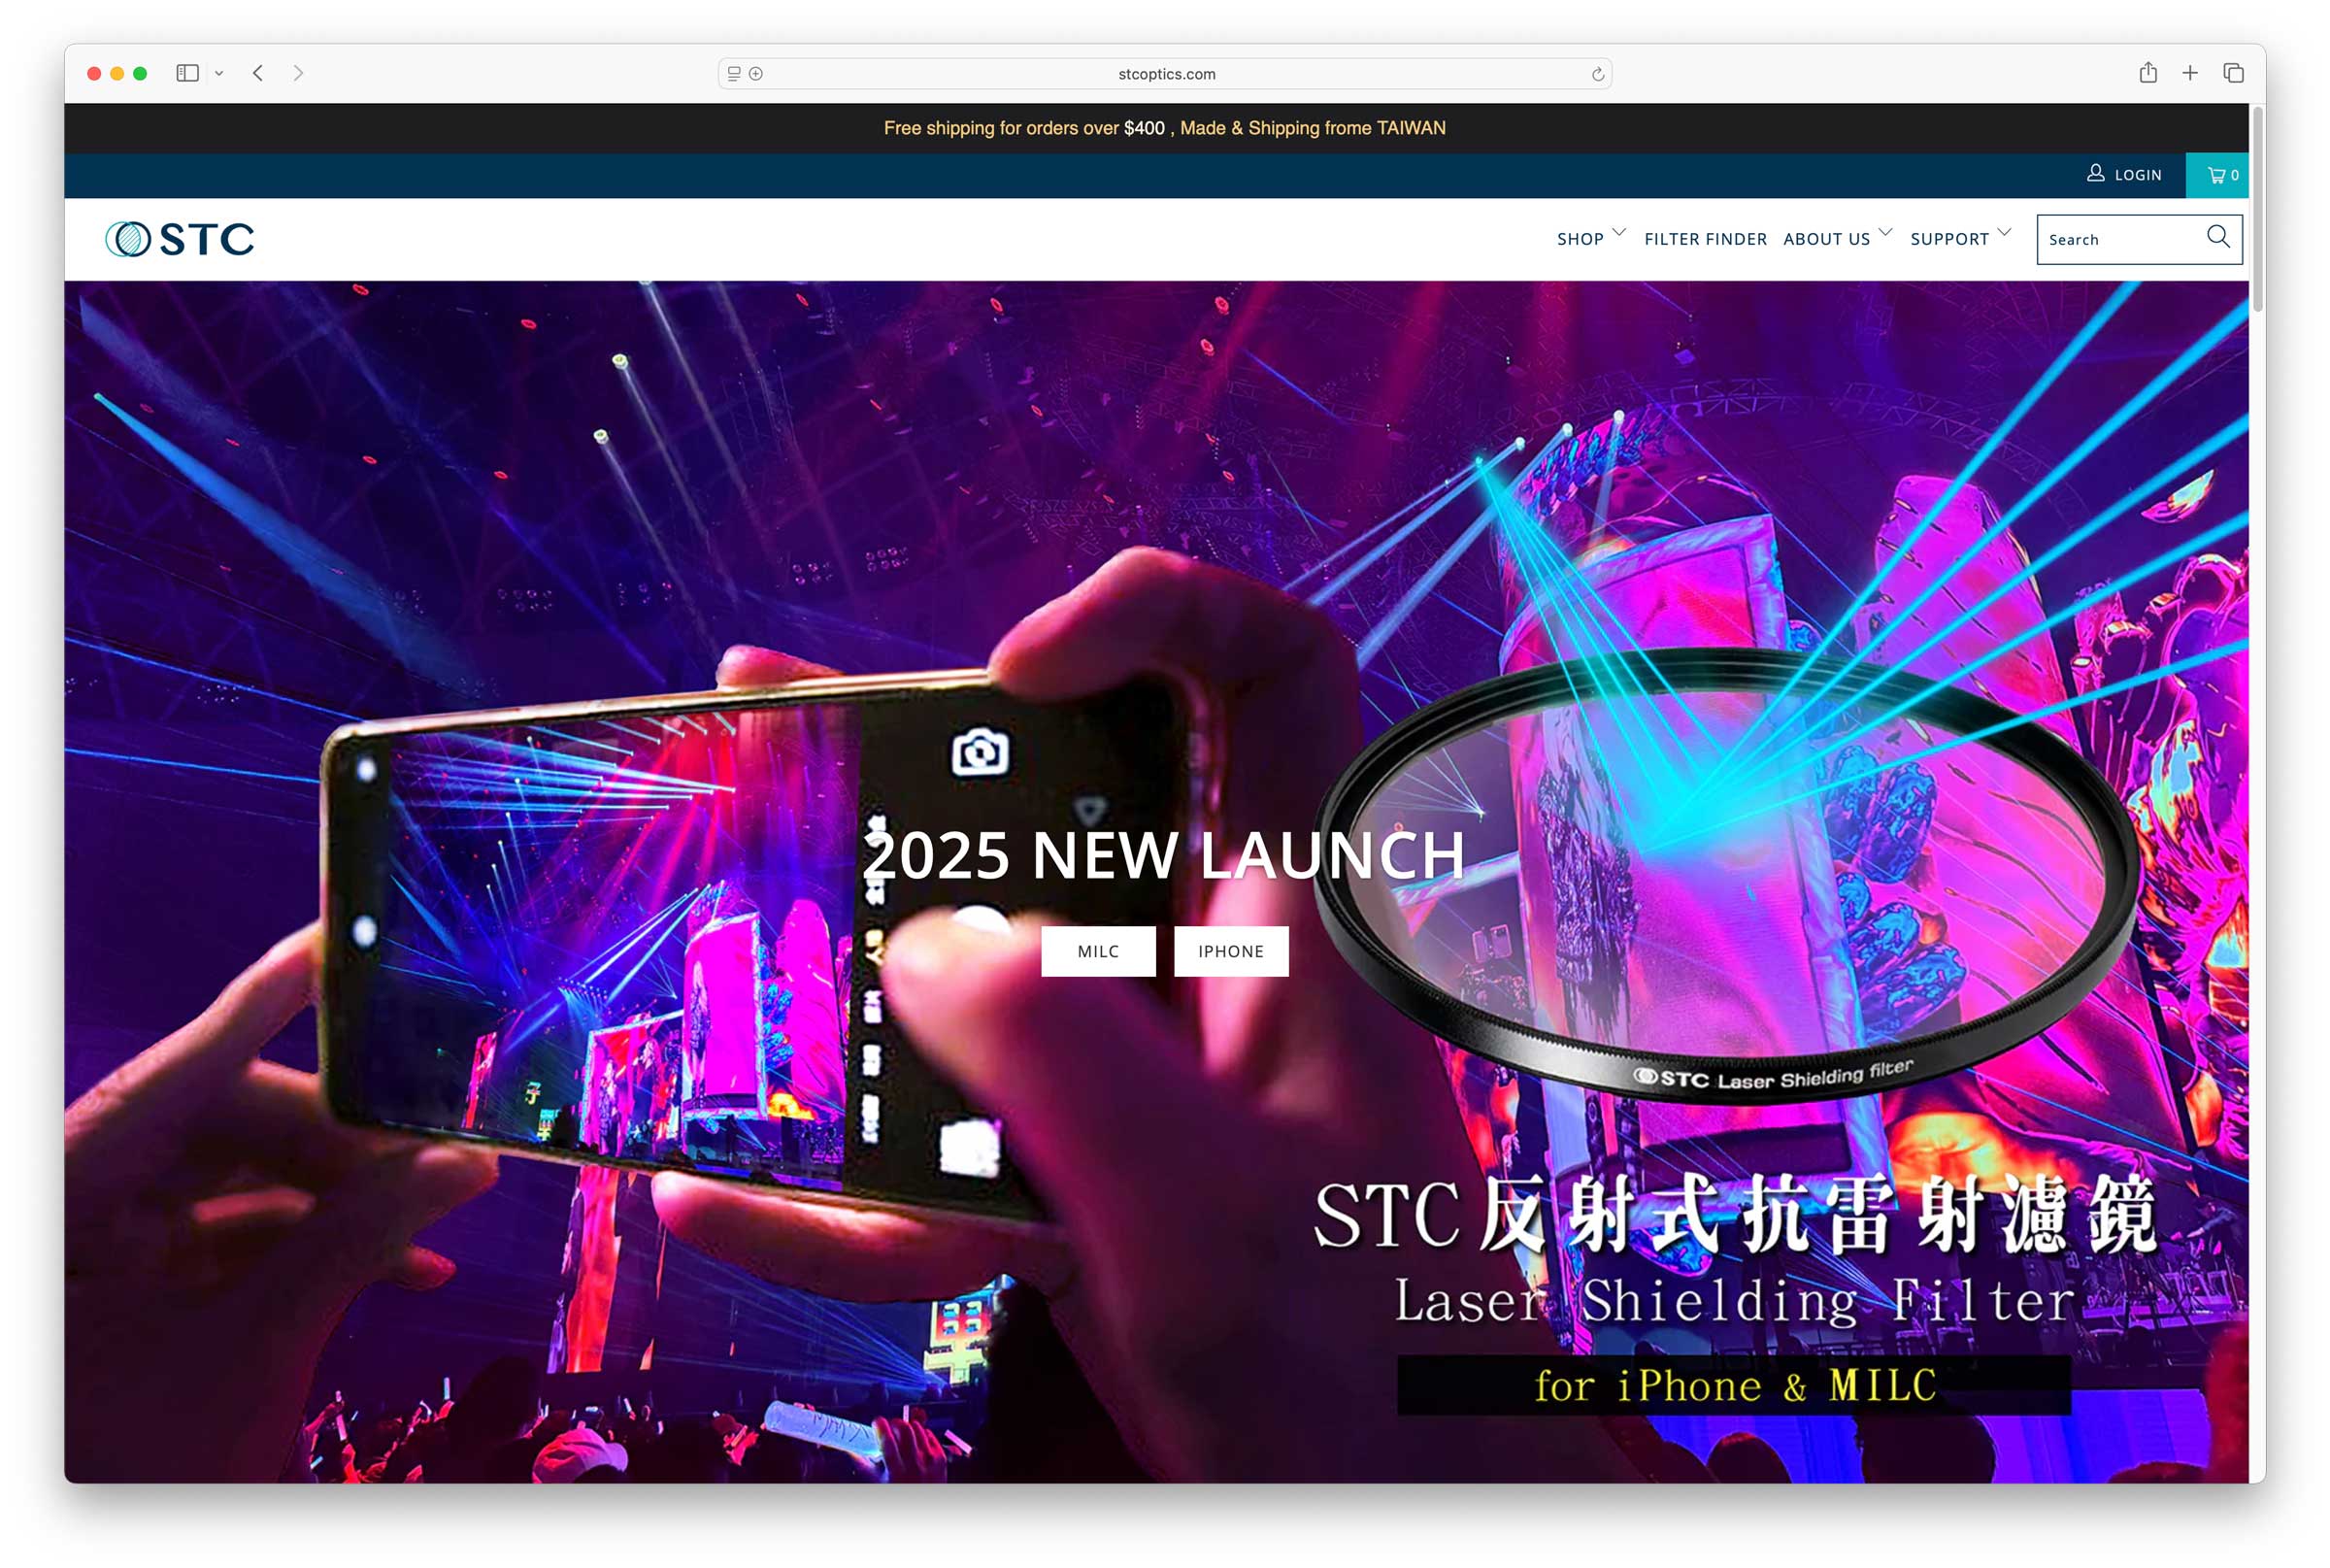Go back with the Safari back arrow
This screenshot has height=1568, width=2330.
(258, 73)
